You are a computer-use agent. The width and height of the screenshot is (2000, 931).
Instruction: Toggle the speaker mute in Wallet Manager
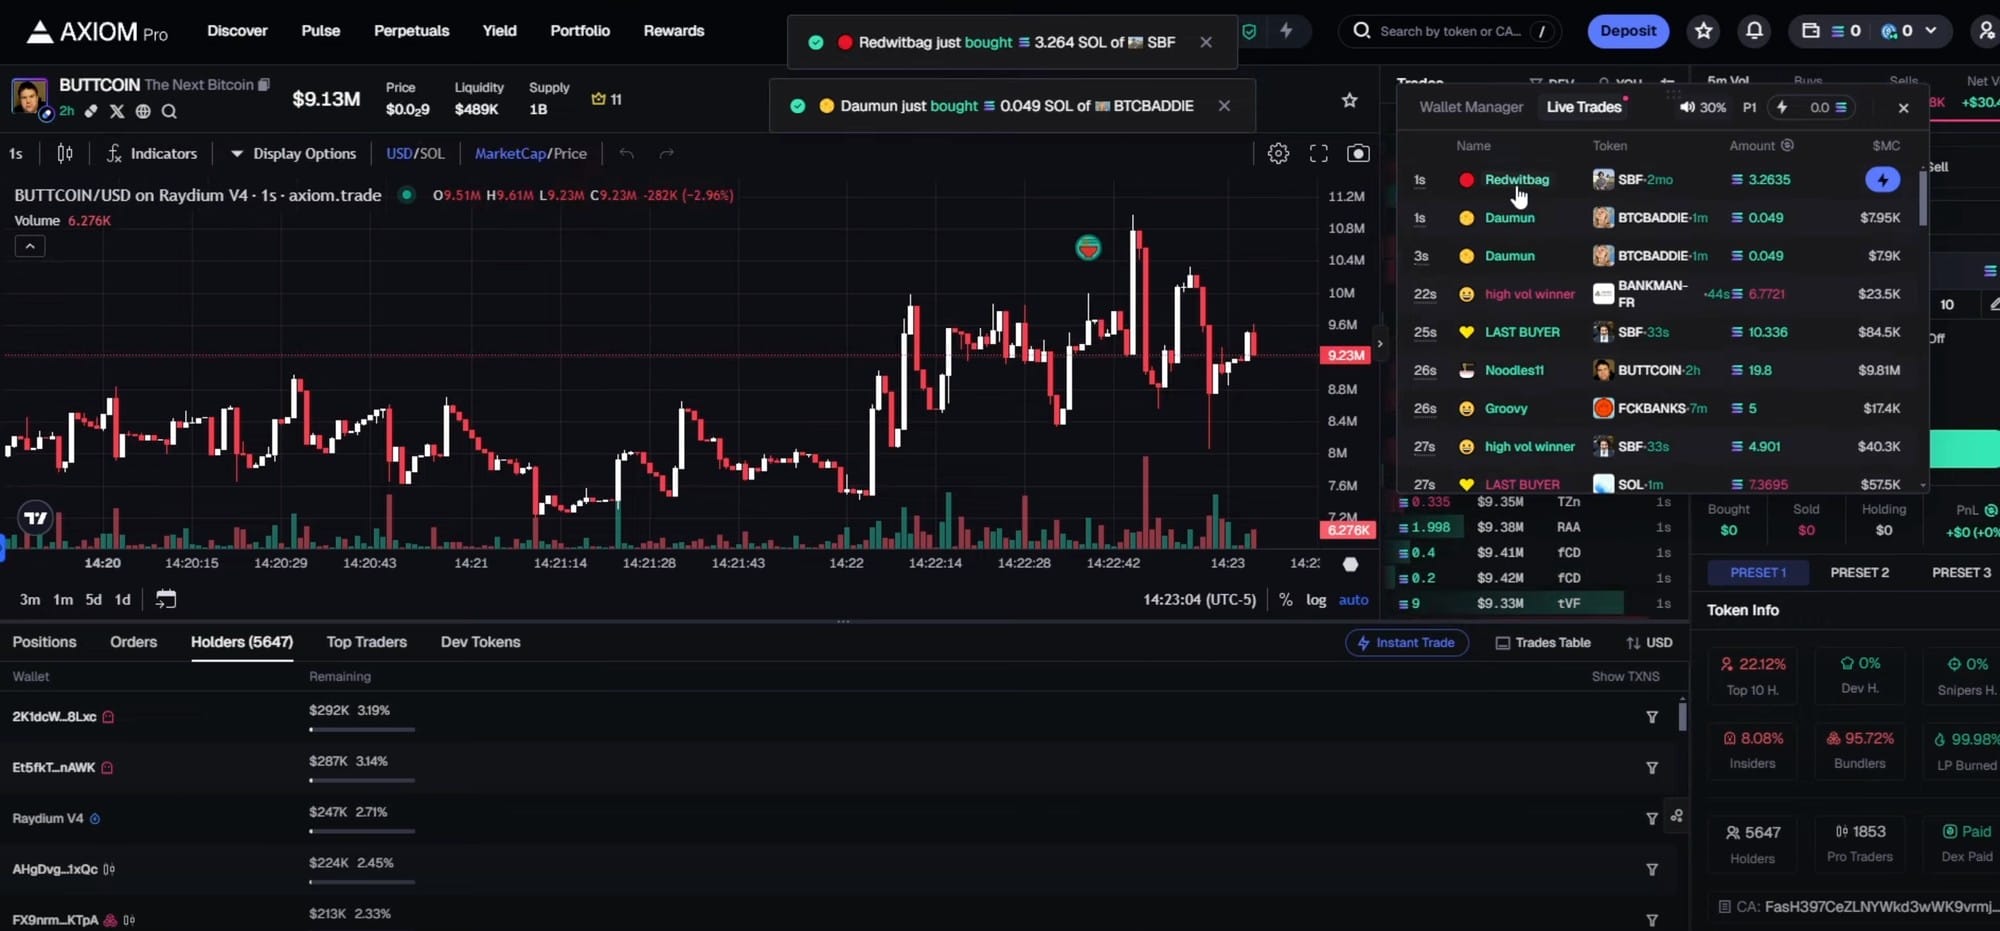pyautogui.click(x=1687, y=107)
